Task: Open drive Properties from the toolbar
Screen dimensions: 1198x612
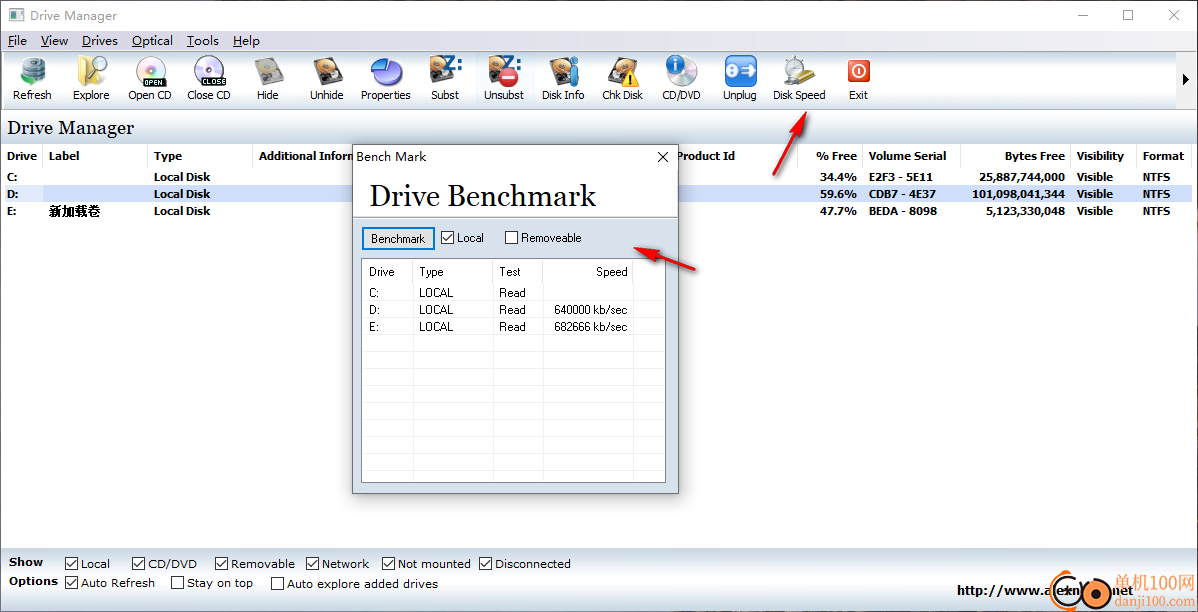Action: click(x=386, y=79)
